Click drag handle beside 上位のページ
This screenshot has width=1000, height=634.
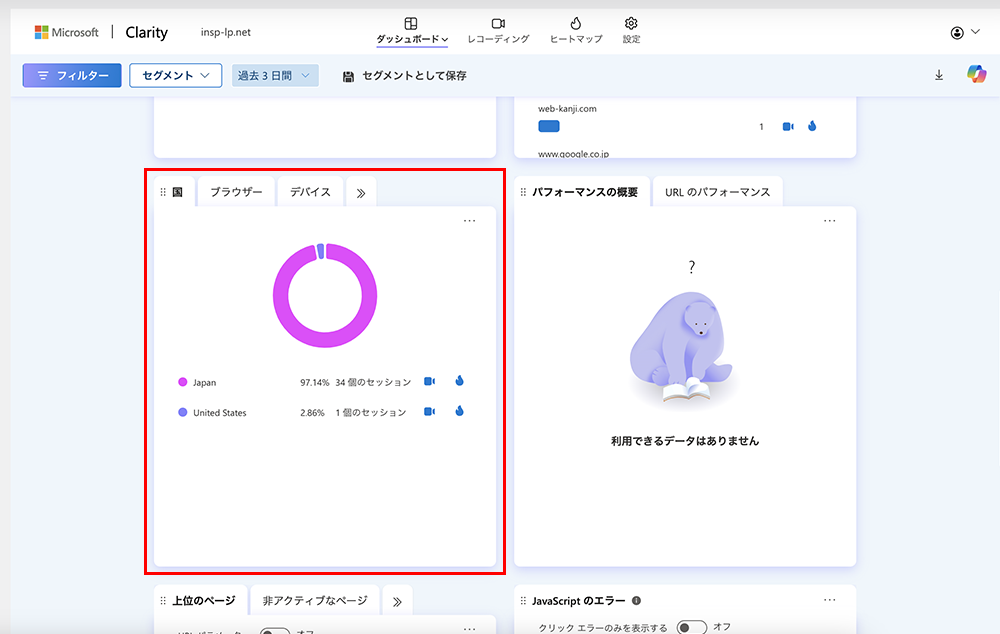(x=163, y=601)
